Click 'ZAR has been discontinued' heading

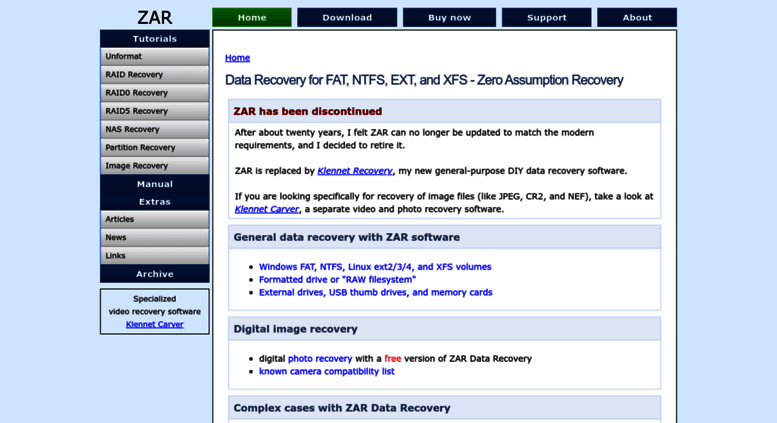pos(308,111)
